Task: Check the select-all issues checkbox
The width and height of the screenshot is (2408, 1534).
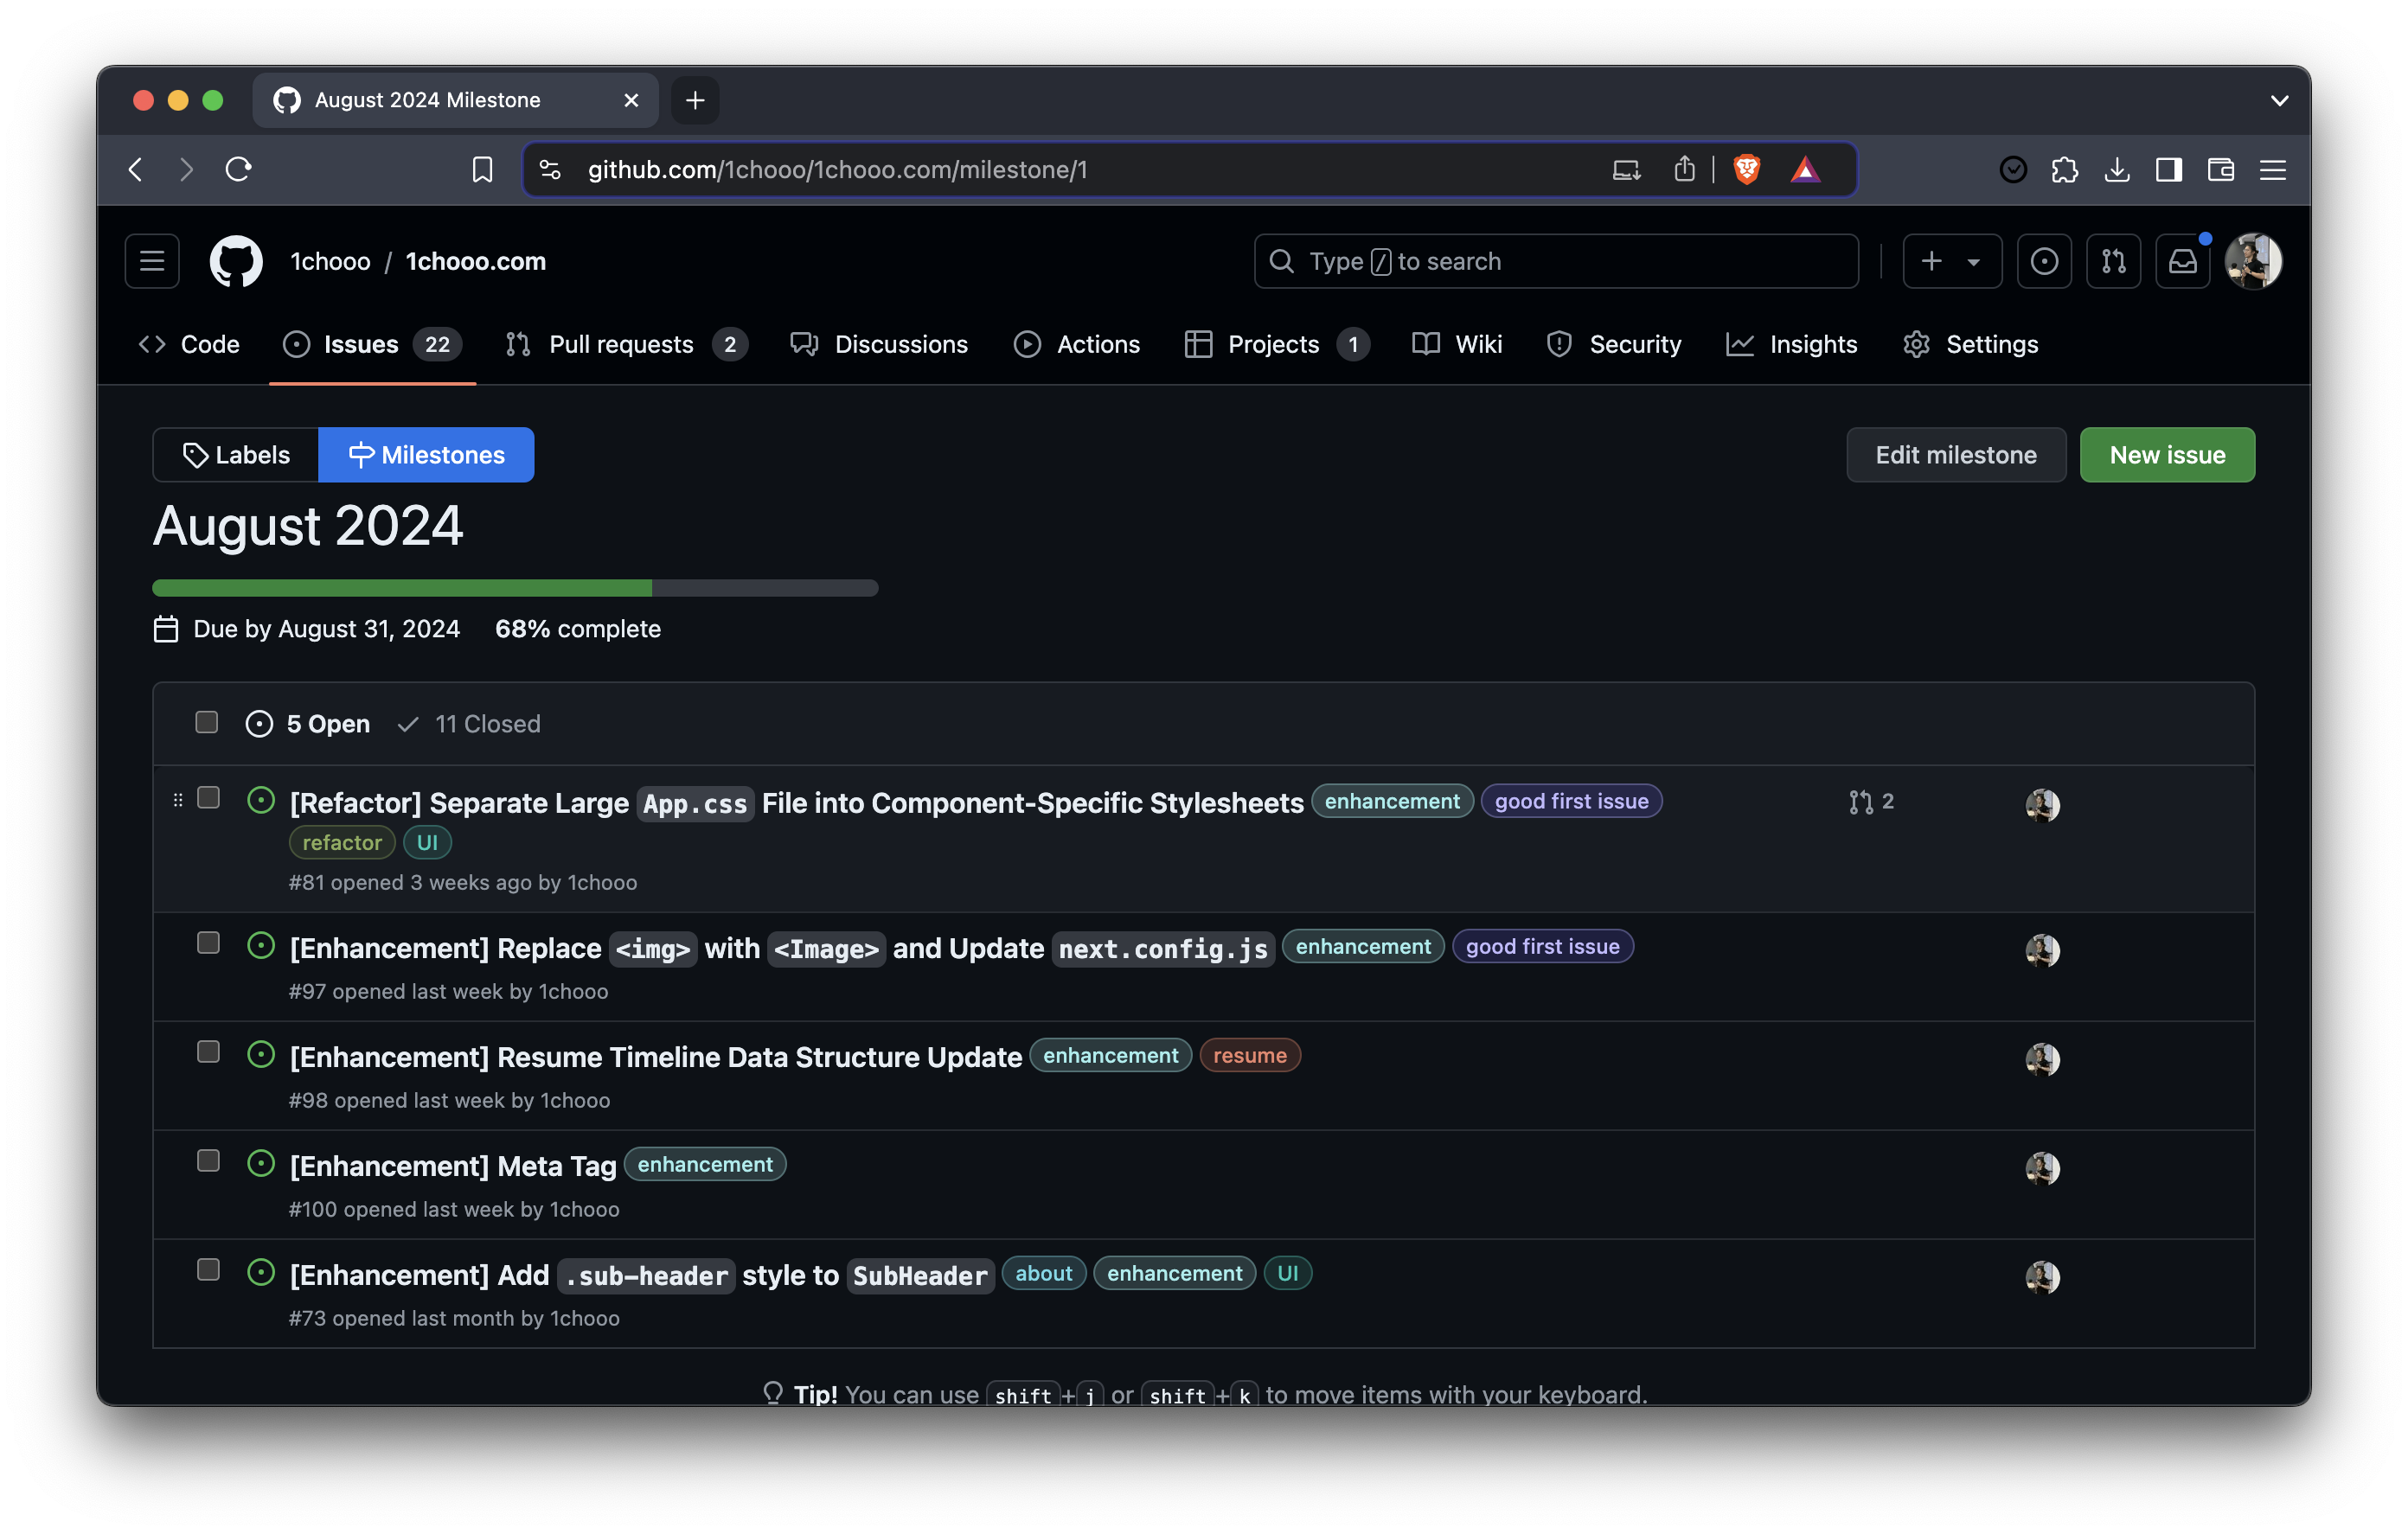Action: point(207,722)
